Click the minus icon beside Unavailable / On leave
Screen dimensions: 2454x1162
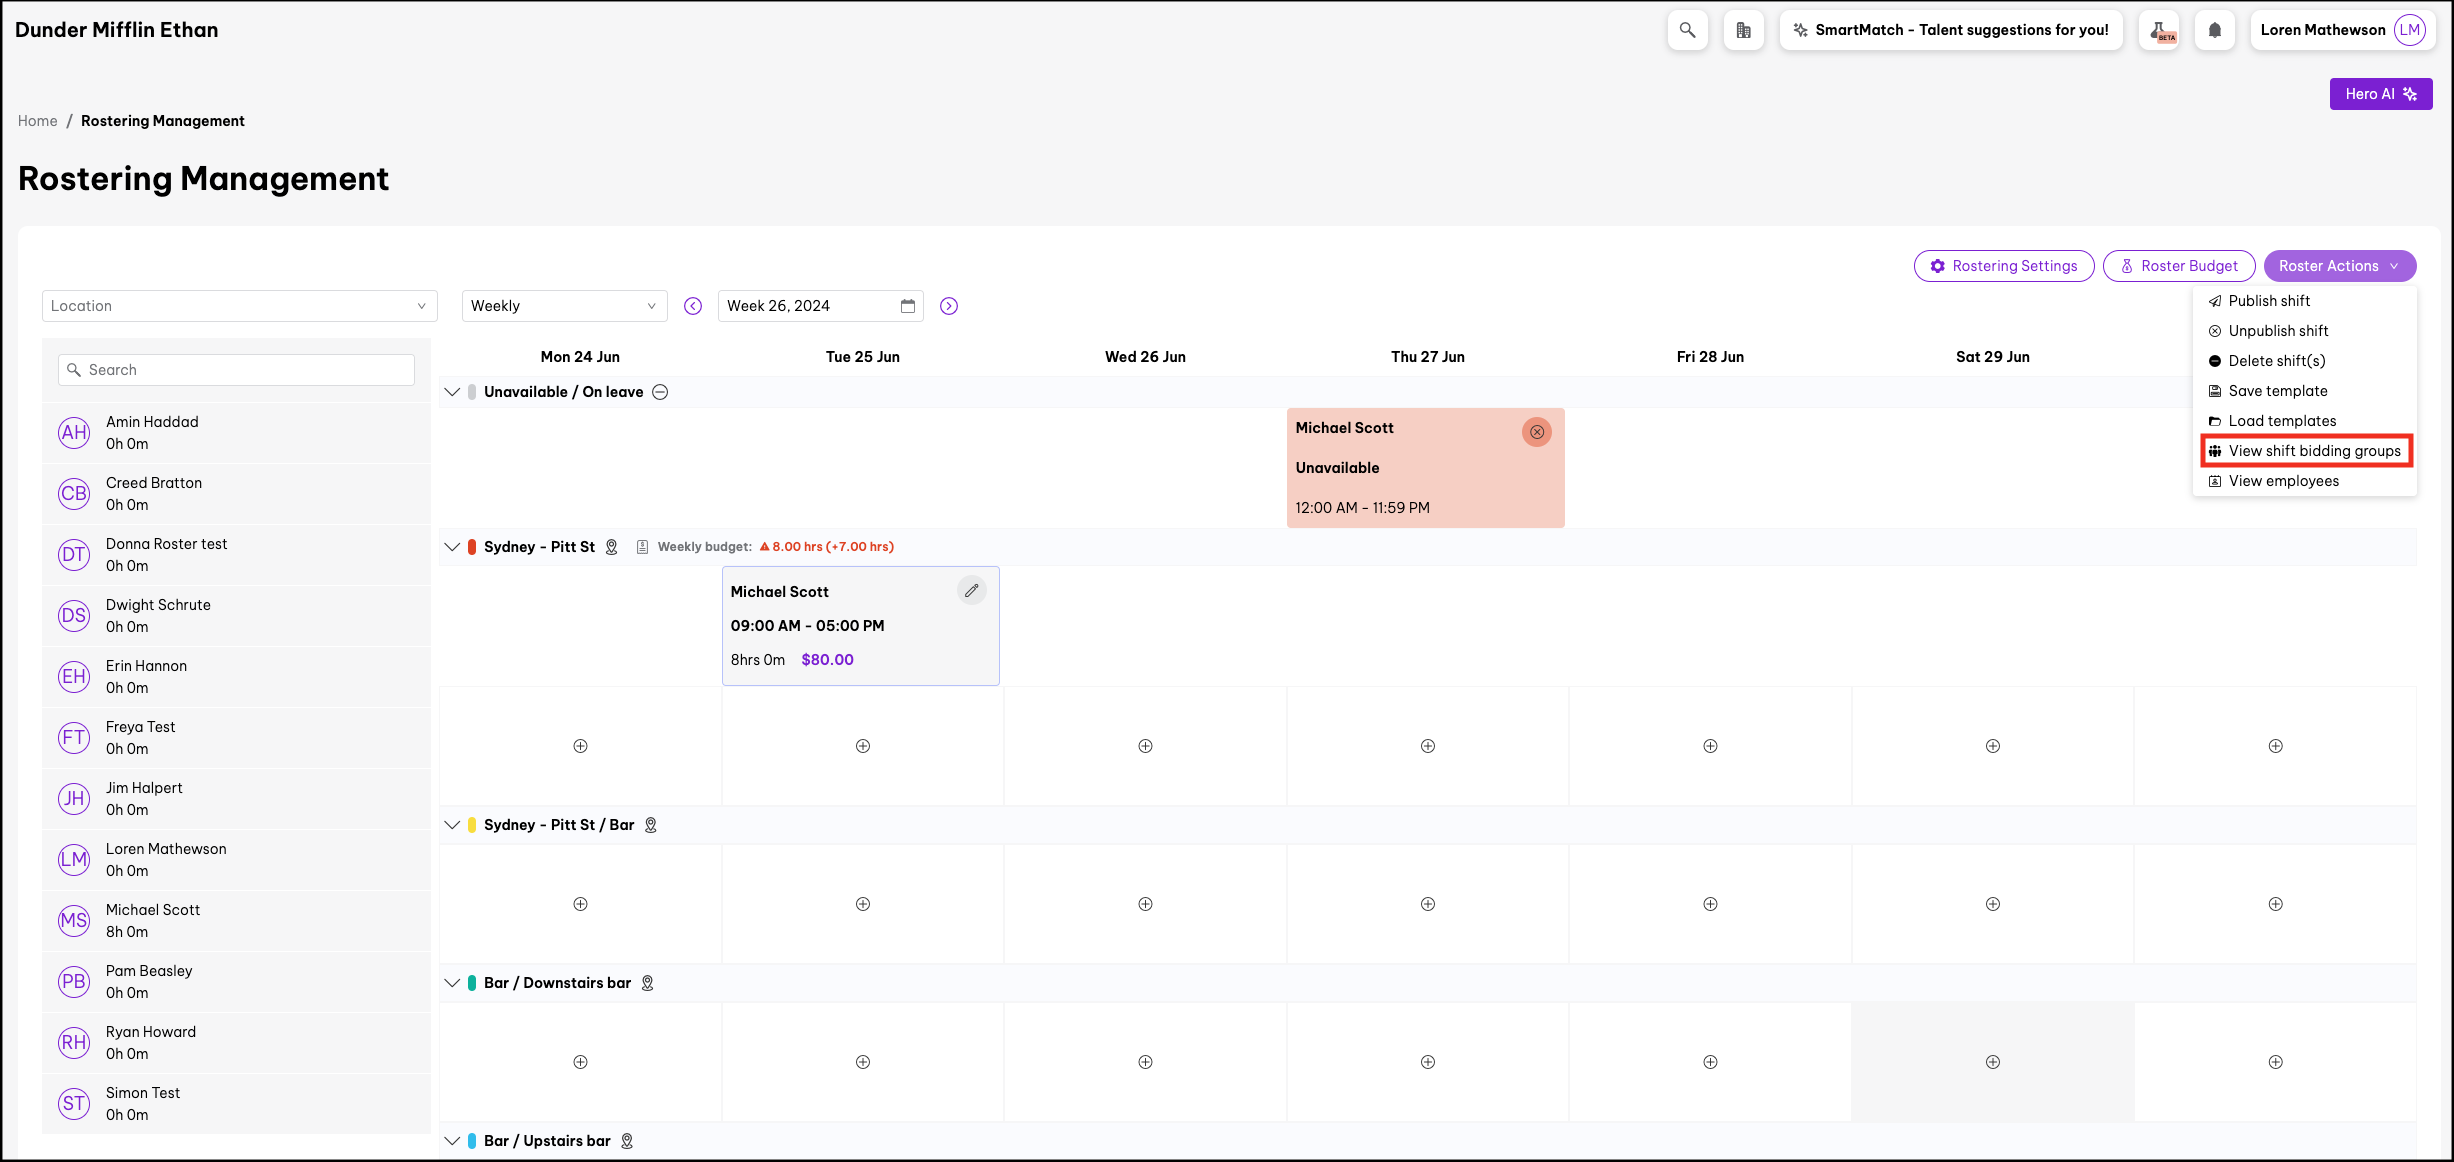coord(660,392)
